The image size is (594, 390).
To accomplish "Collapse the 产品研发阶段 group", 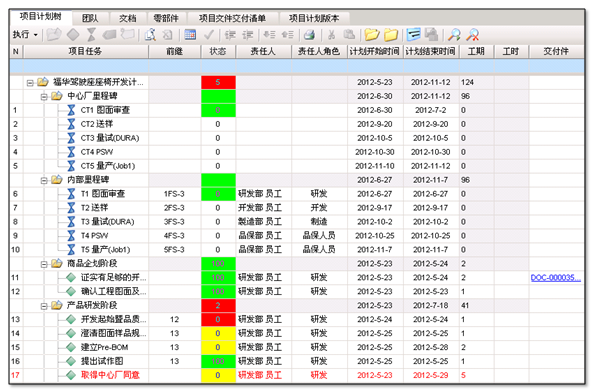I will 44,306.
